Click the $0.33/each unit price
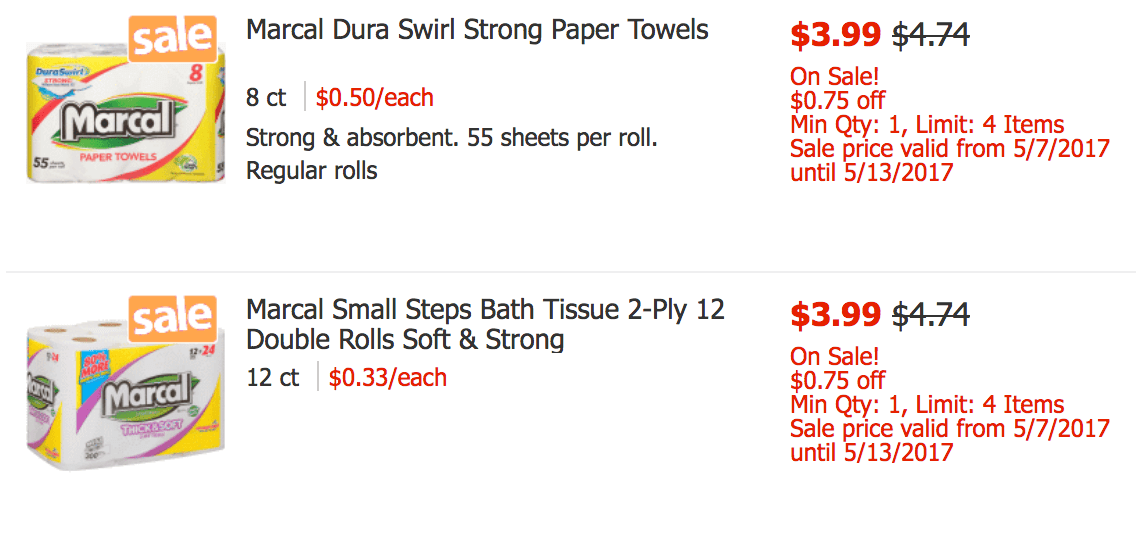 tap(388, 378)
